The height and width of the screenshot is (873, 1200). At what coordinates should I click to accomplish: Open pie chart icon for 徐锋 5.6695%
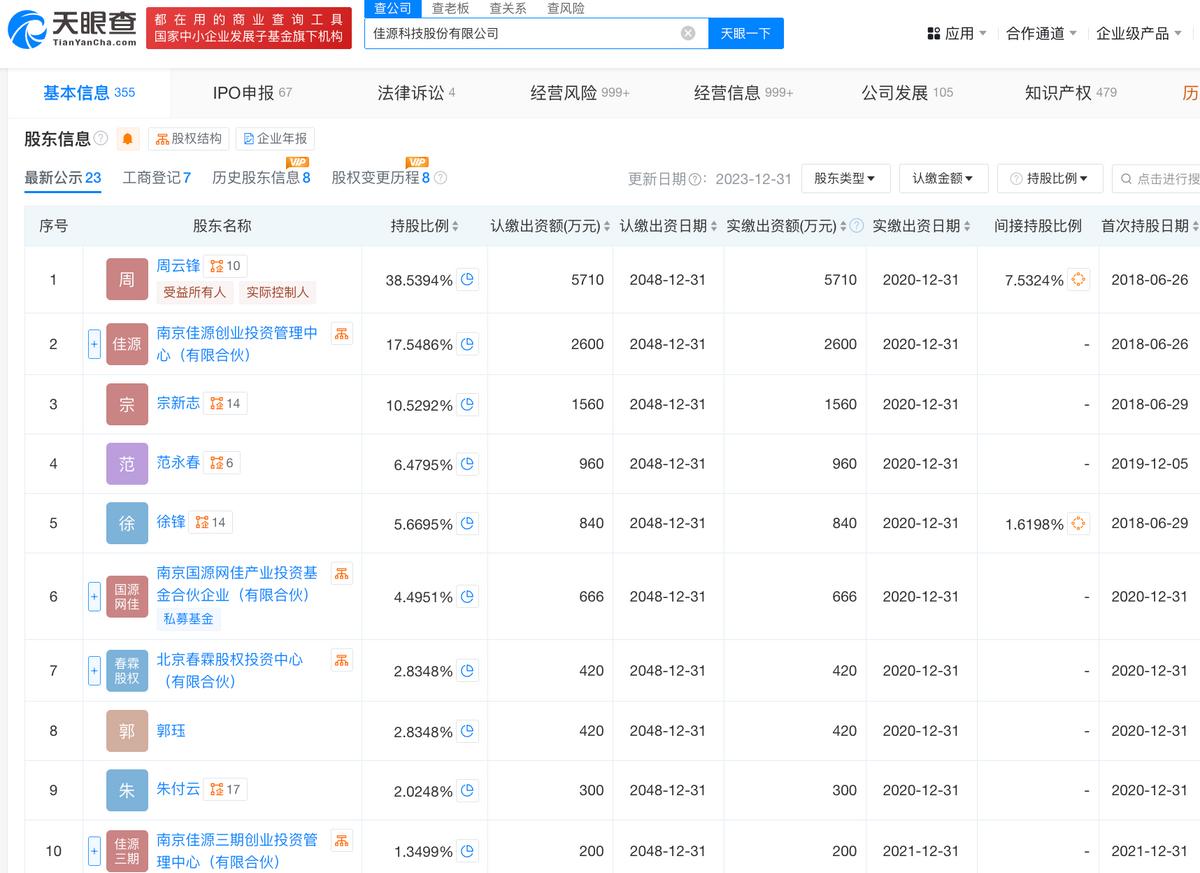click(468, 523)
